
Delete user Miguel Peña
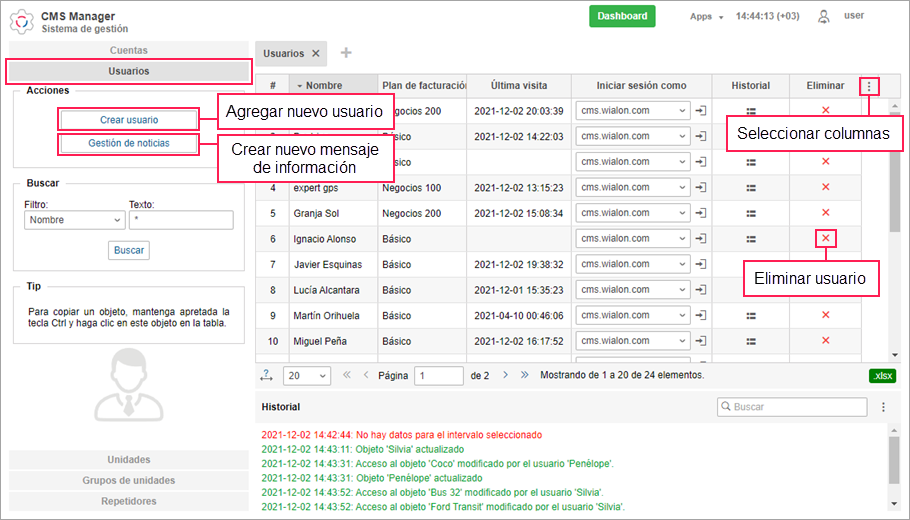[x=826, y=340]
